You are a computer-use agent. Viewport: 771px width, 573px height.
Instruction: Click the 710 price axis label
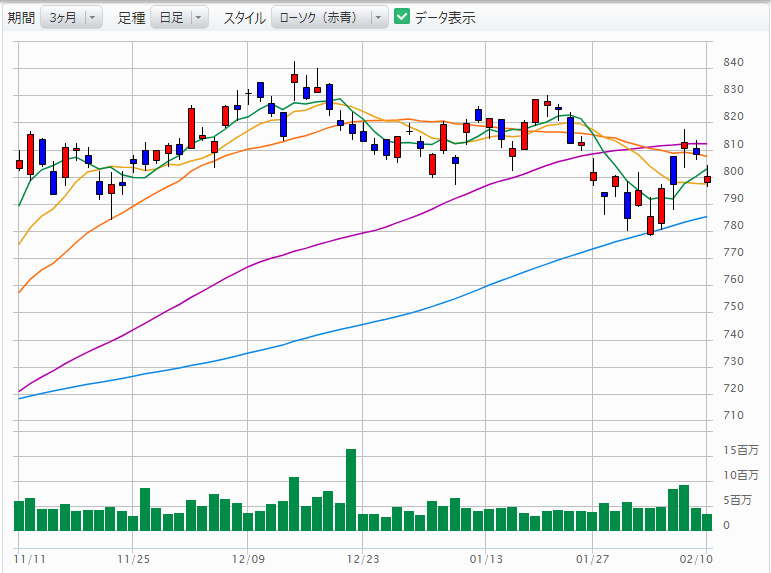pos(733,415)
